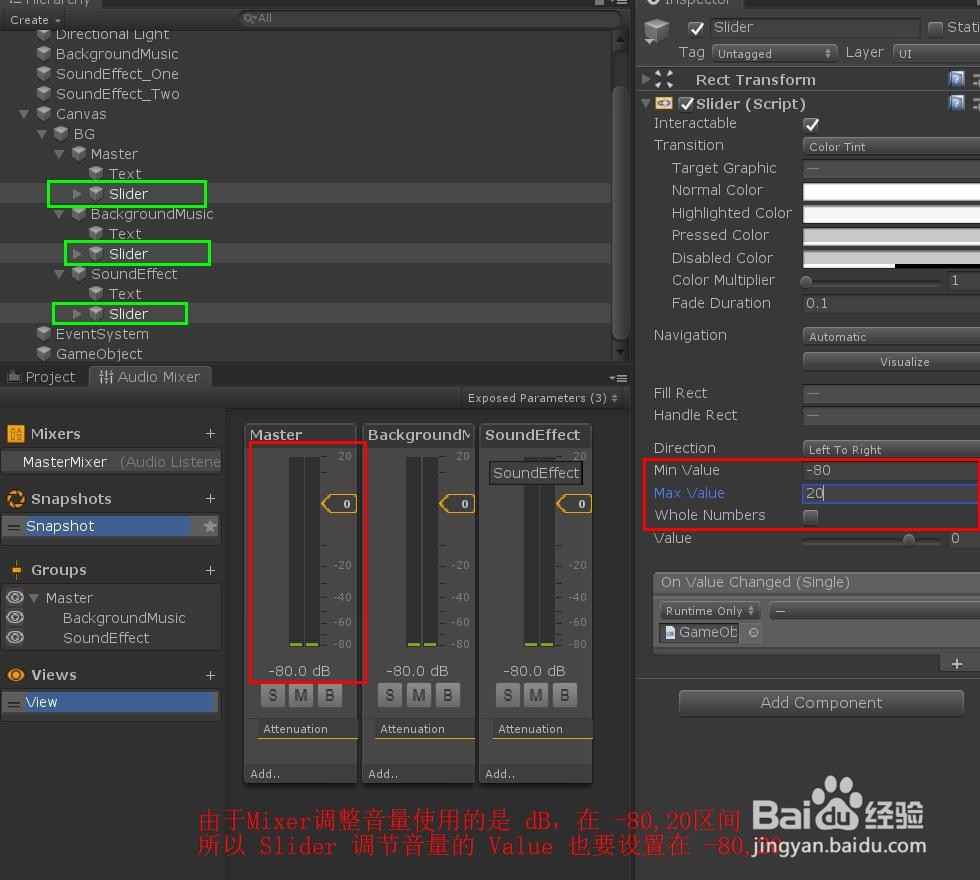
Task: Open Slider (Script) help icon
Action: click(956, 102)
